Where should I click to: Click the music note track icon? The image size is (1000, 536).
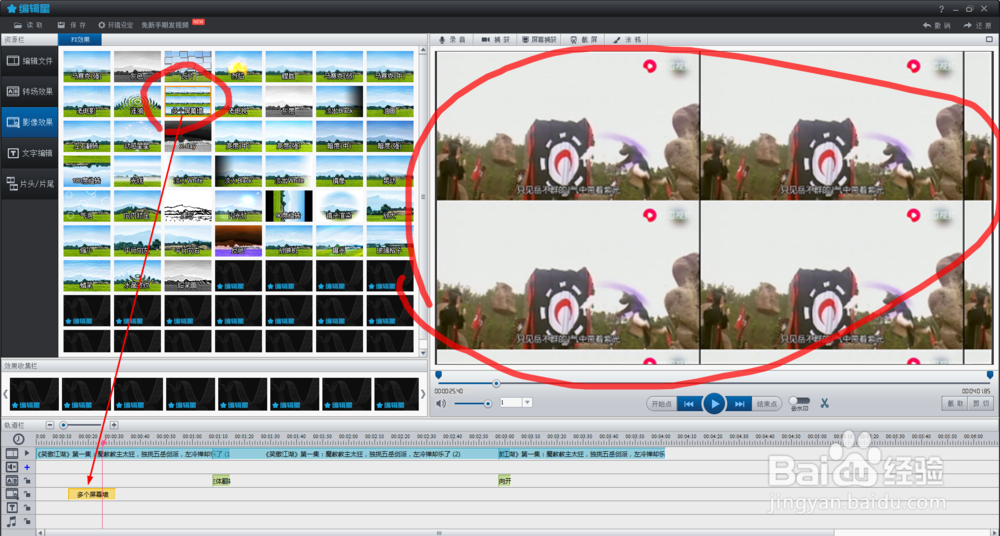point(12,521)
